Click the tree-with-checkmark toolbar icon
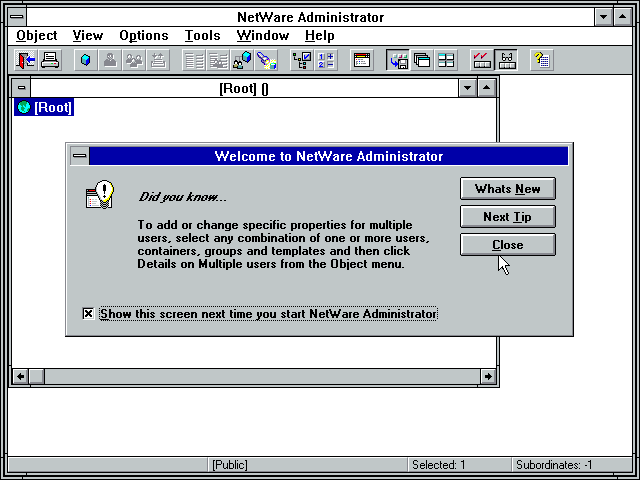Viewport: 640px width, 480px height. (302, 60)
